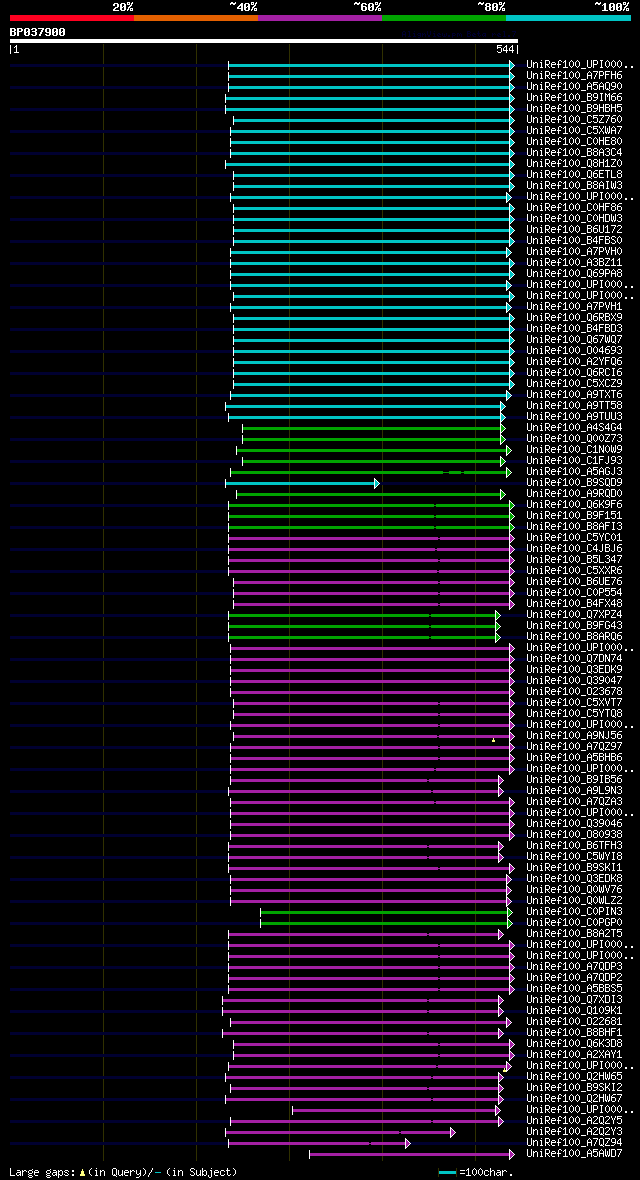The width and height of the screenshot is (640, 1180).
Task: Click the short cyan alignment bar for B9SQD9
Action: [302, 483]
